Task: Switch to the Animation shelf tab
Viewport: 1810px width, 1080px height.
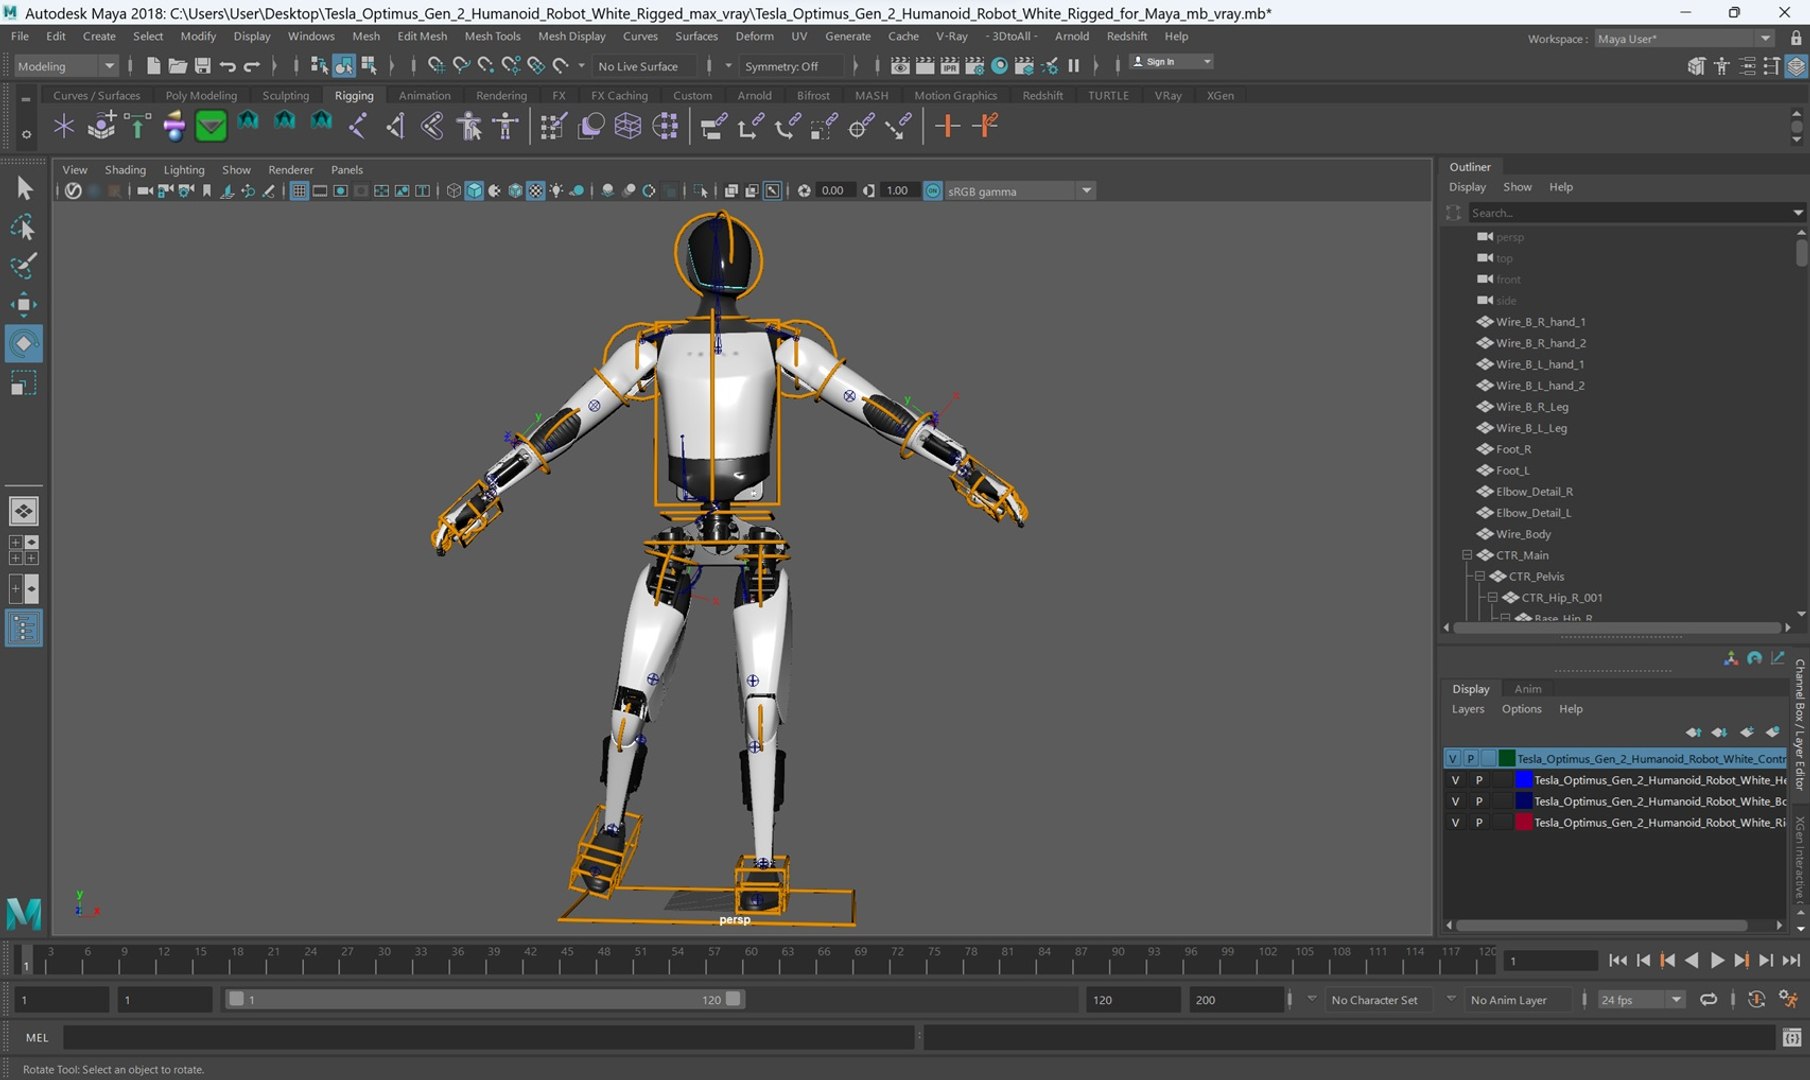Action: click(424, 95)
